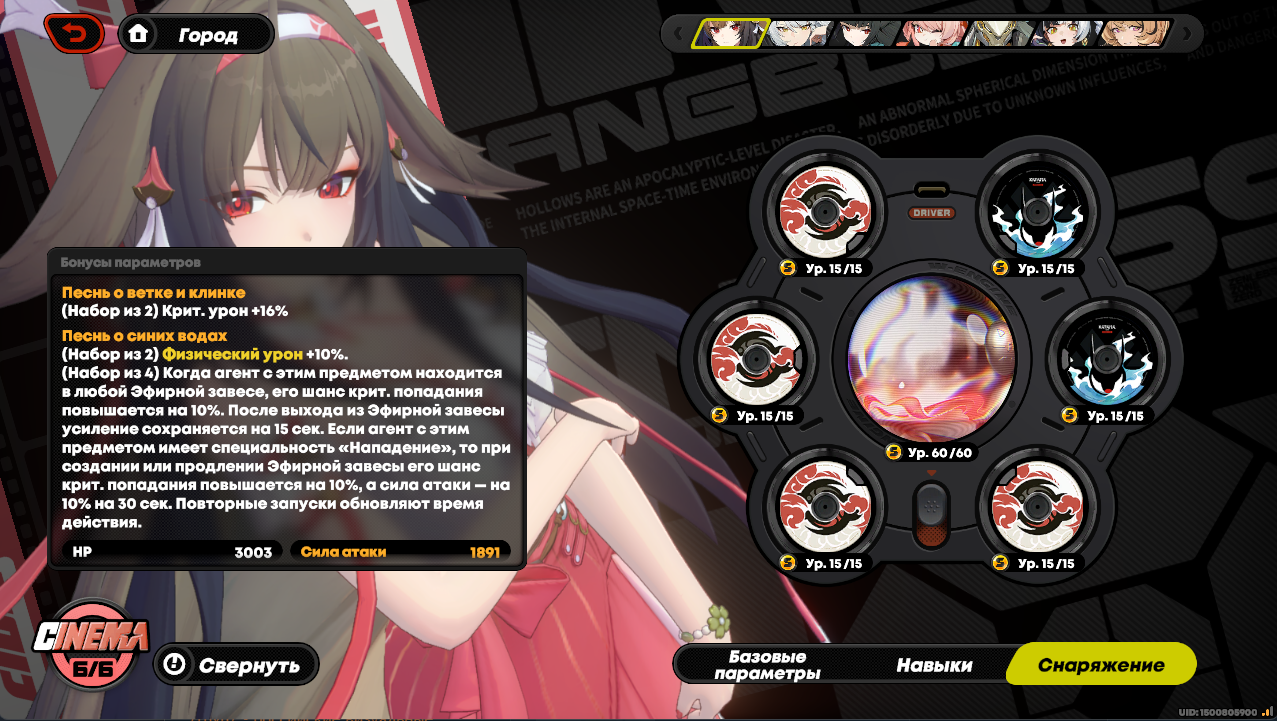Screen dimensions: 1277x721
Task: Click the house icon beside Город
Action: pyautogui.click(x=138, y=34)
